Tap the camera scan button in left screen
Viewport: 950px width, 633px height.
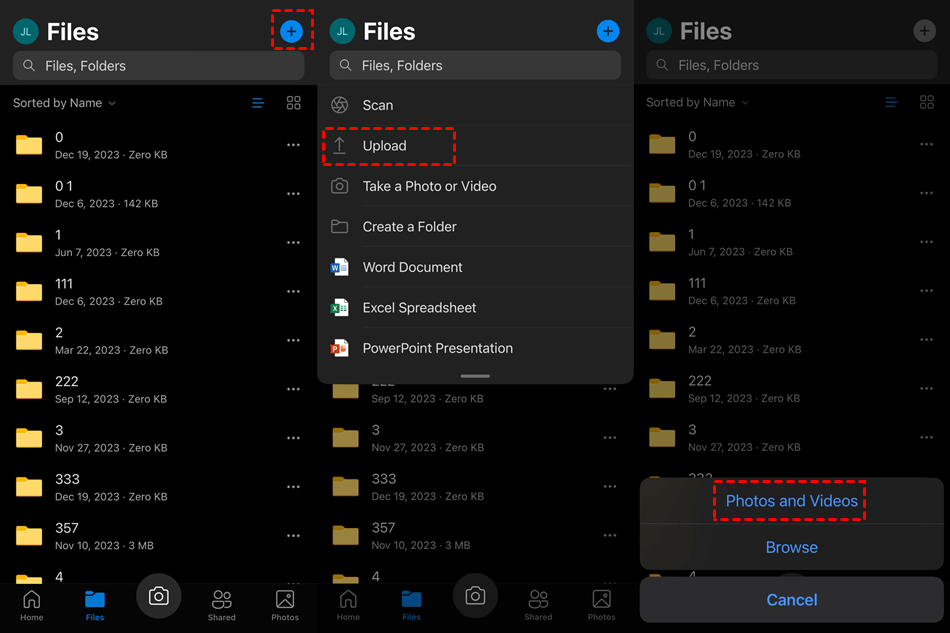point(159,596)
